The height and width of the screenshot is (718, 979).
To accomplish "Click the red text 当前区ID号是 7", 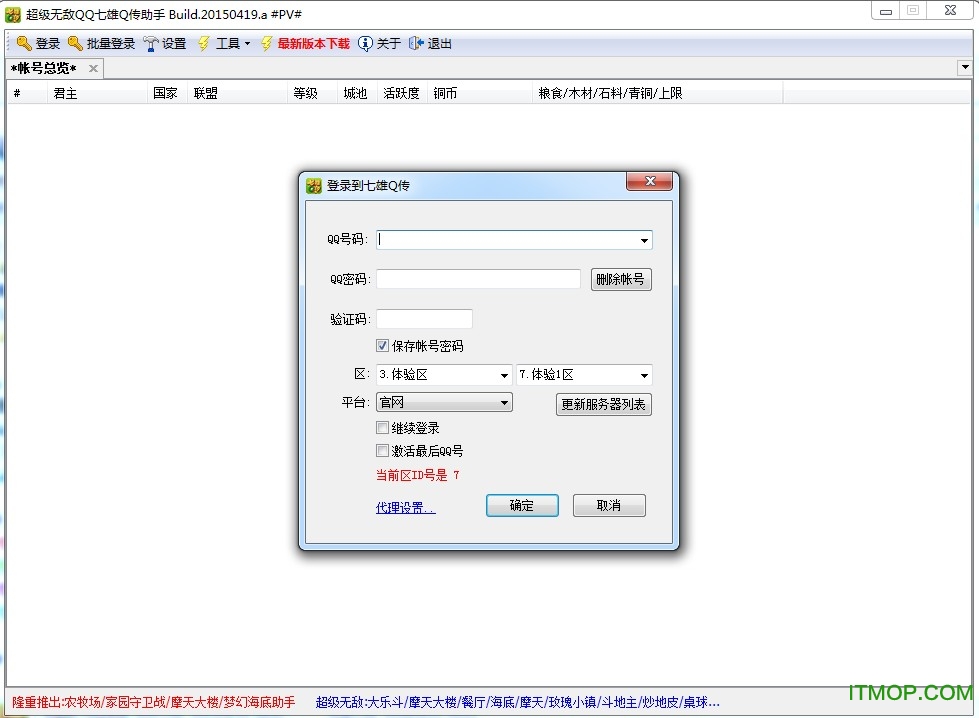I will [x=418, y=475].
